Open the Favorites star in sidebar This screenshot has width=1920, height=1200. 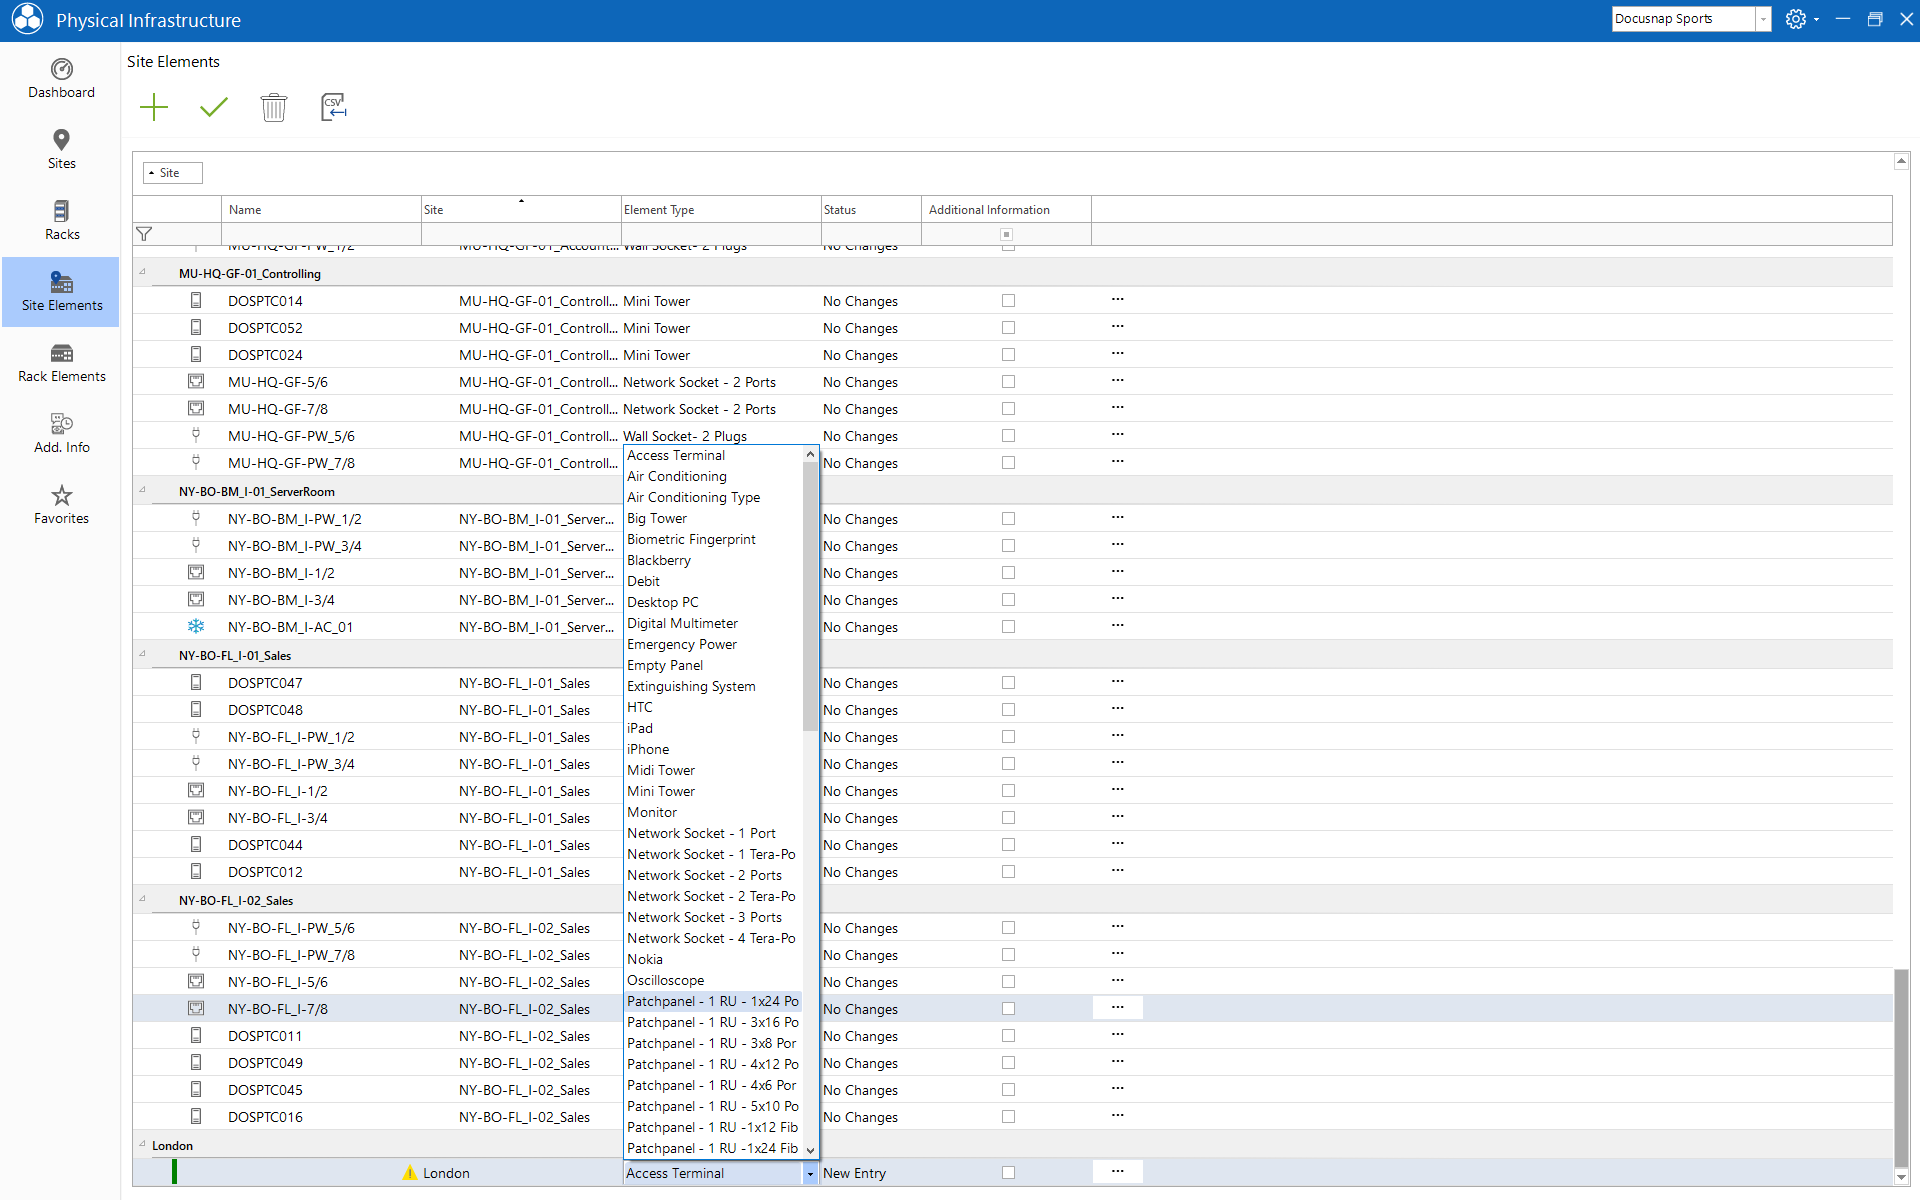point(61,505)
